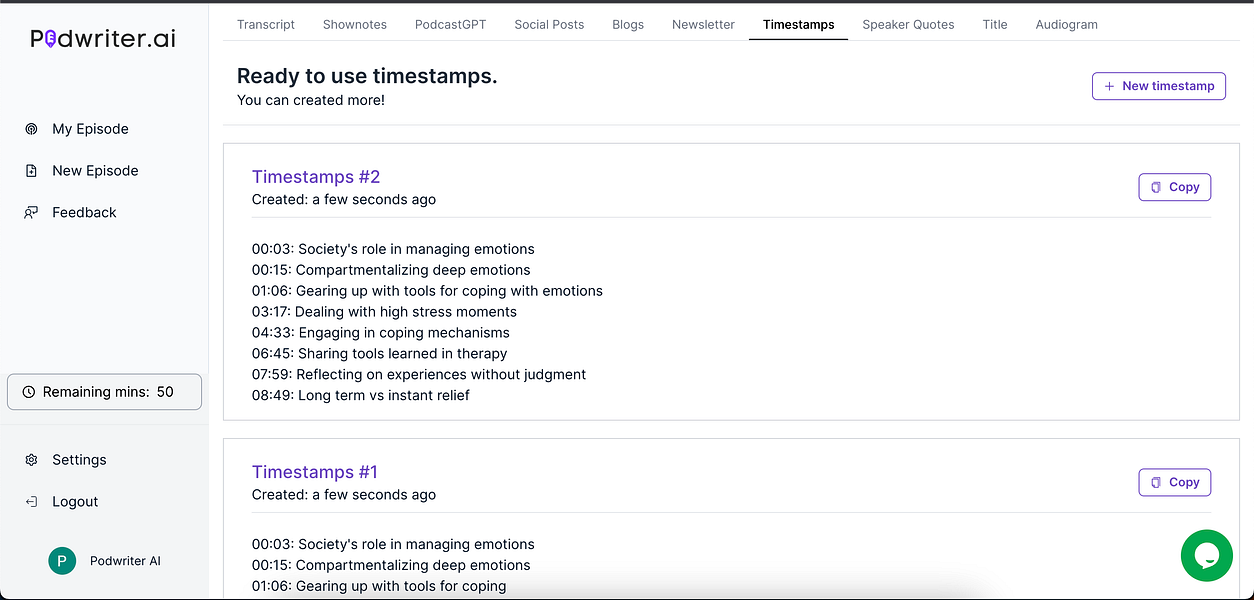The width and height of the screenshot is (1254, 600).
Task: Open the chat support bubble
Action: point(1207,556)
